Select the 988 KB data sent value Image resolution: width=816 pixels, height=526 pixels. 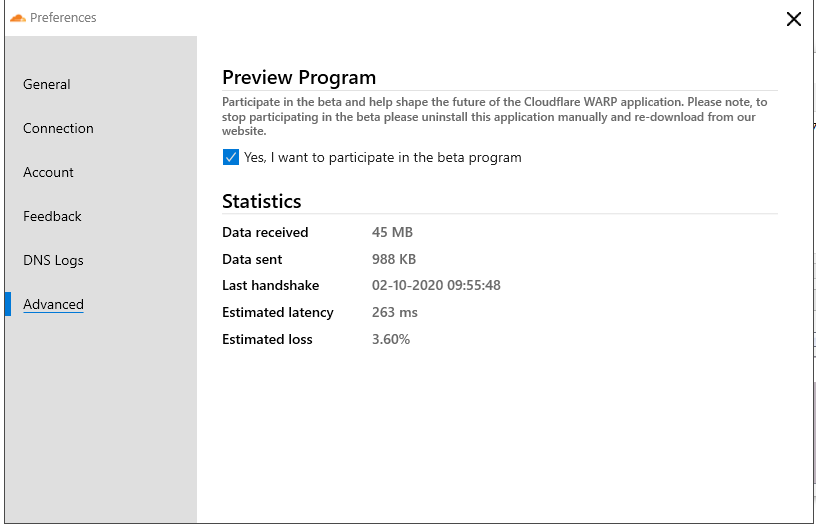(x=394, y=259)
